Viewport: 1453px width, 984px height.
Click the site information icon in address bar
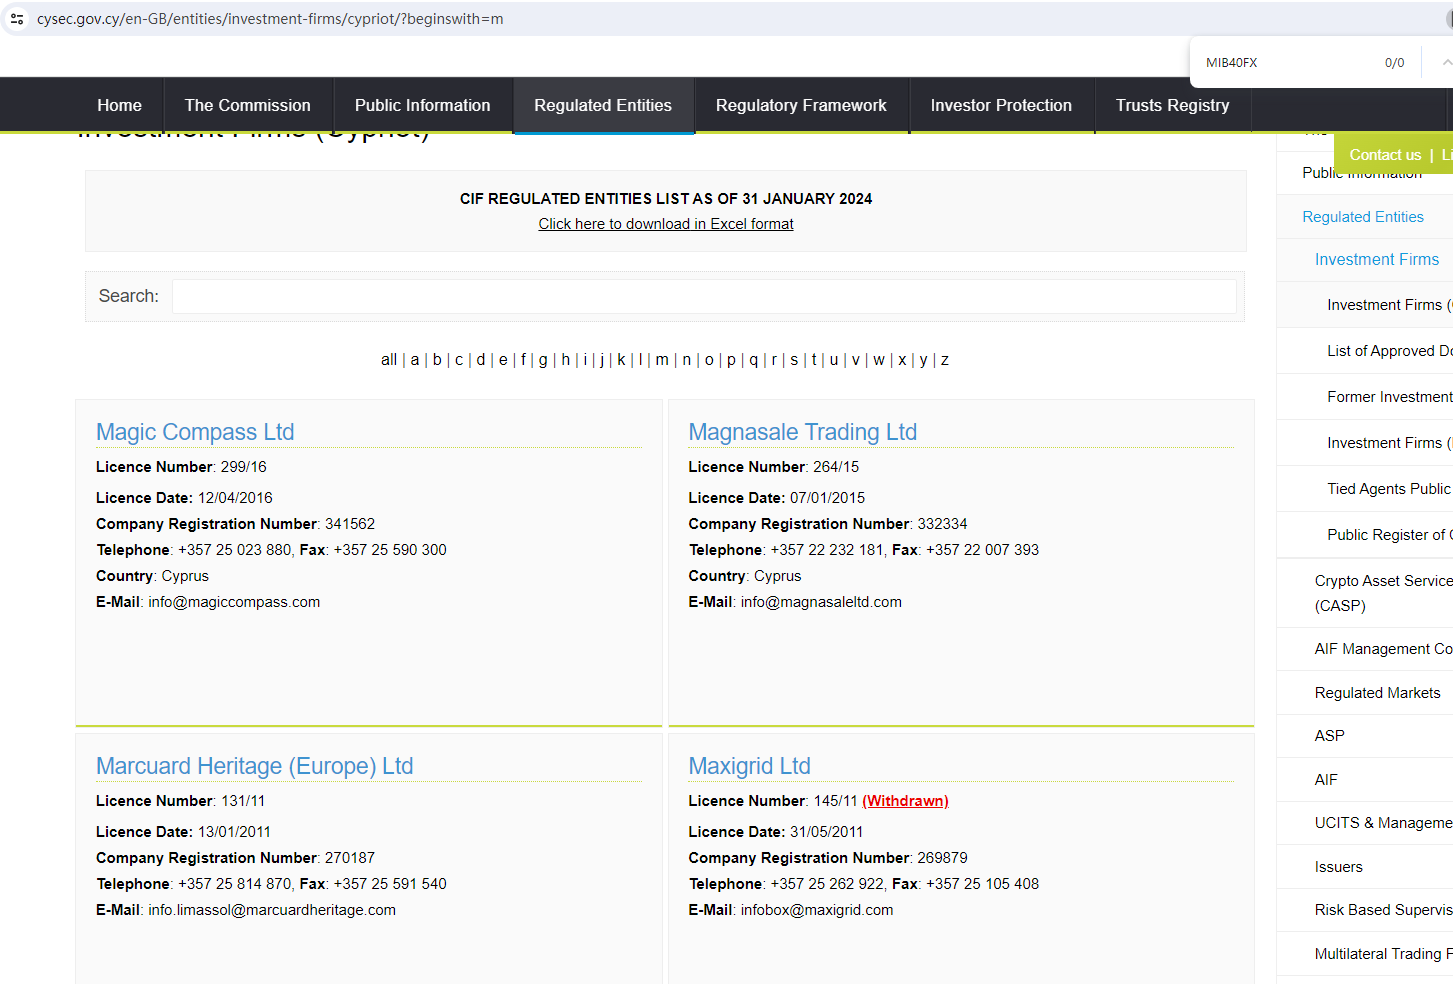click(x=17, y=19)
